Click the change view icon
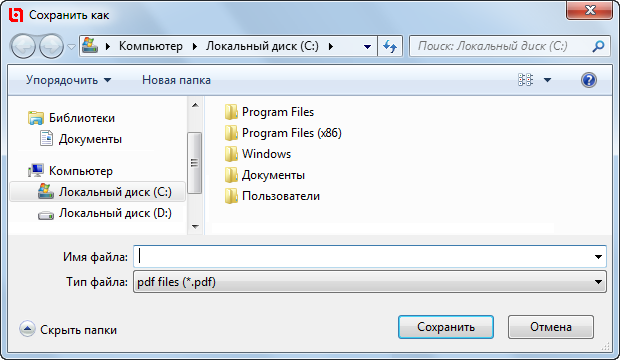Image resolution: width=620 pixels, height=360 pixels. click(x=525, y=80)
